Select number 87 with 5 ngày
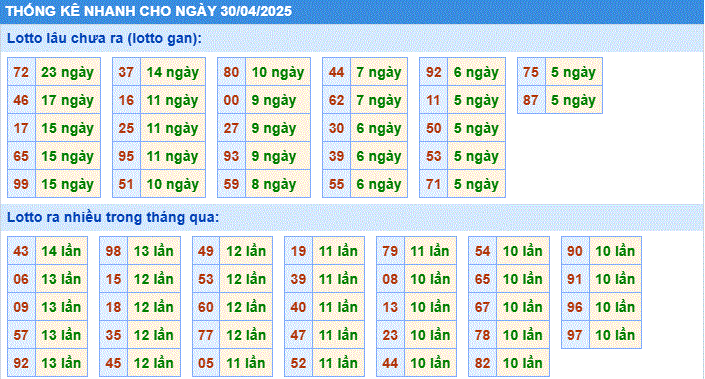The height and width of the screenshot is (379, 705). point(531,100)
